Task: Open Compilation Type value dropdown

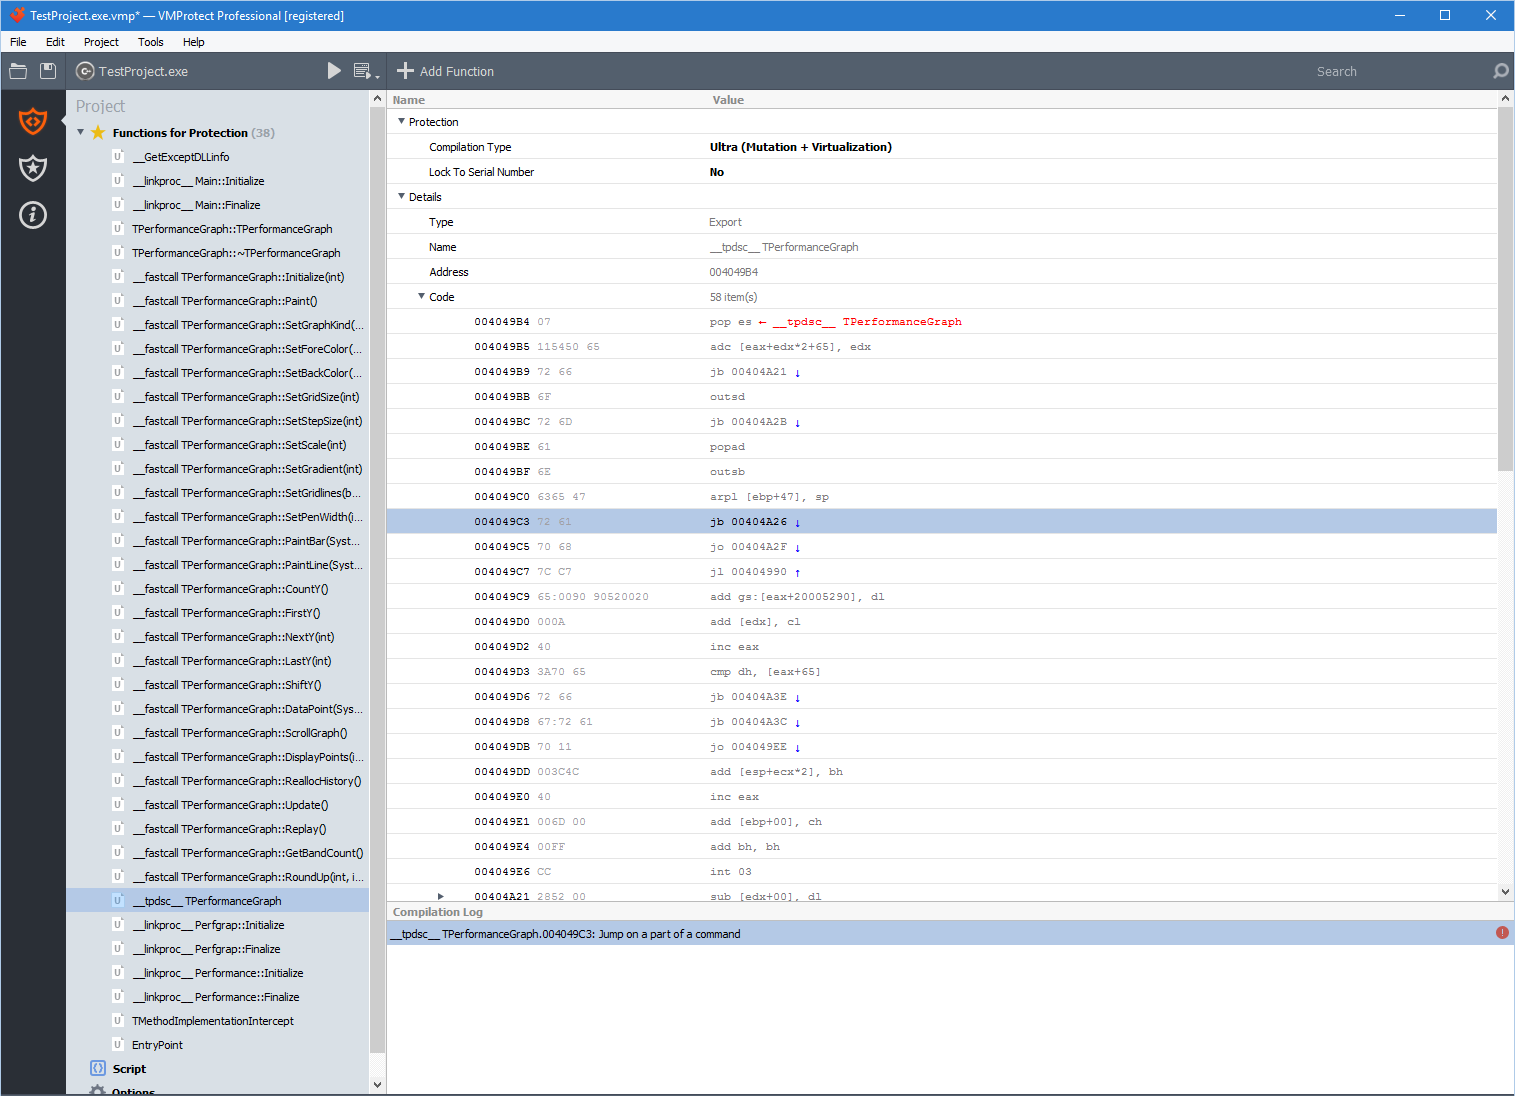Action: (800, 147)
